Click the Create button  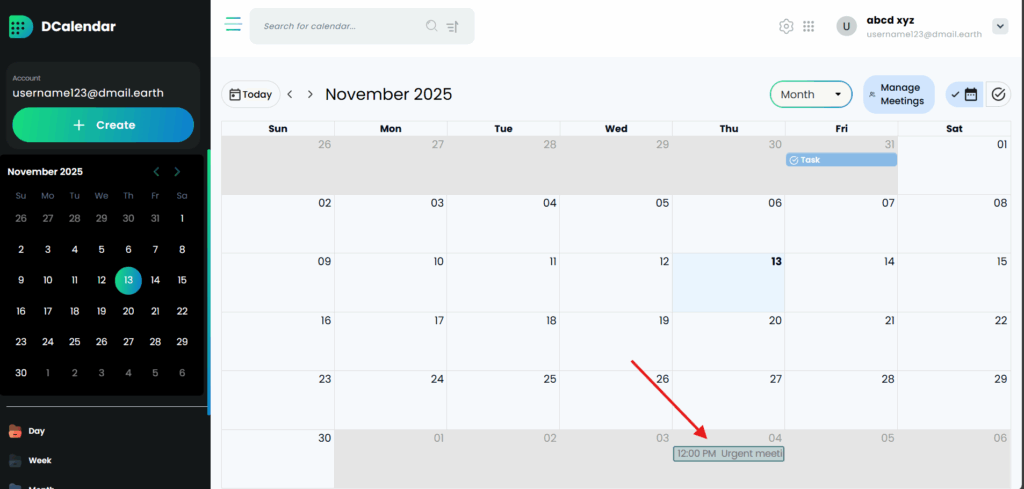coord(103,125)
